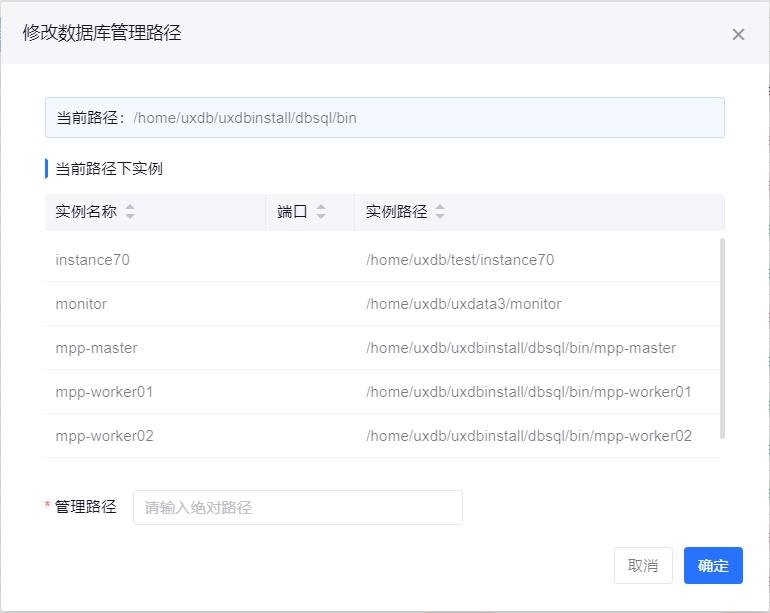
Task: Select the monitor instance name
Action: click(x=81, y=304)
